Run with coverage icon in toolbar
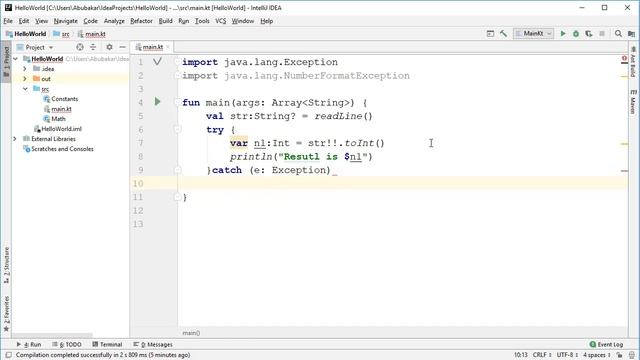This screenshot has height=360, width=640. pyautogui.click(x=589, y=33)
